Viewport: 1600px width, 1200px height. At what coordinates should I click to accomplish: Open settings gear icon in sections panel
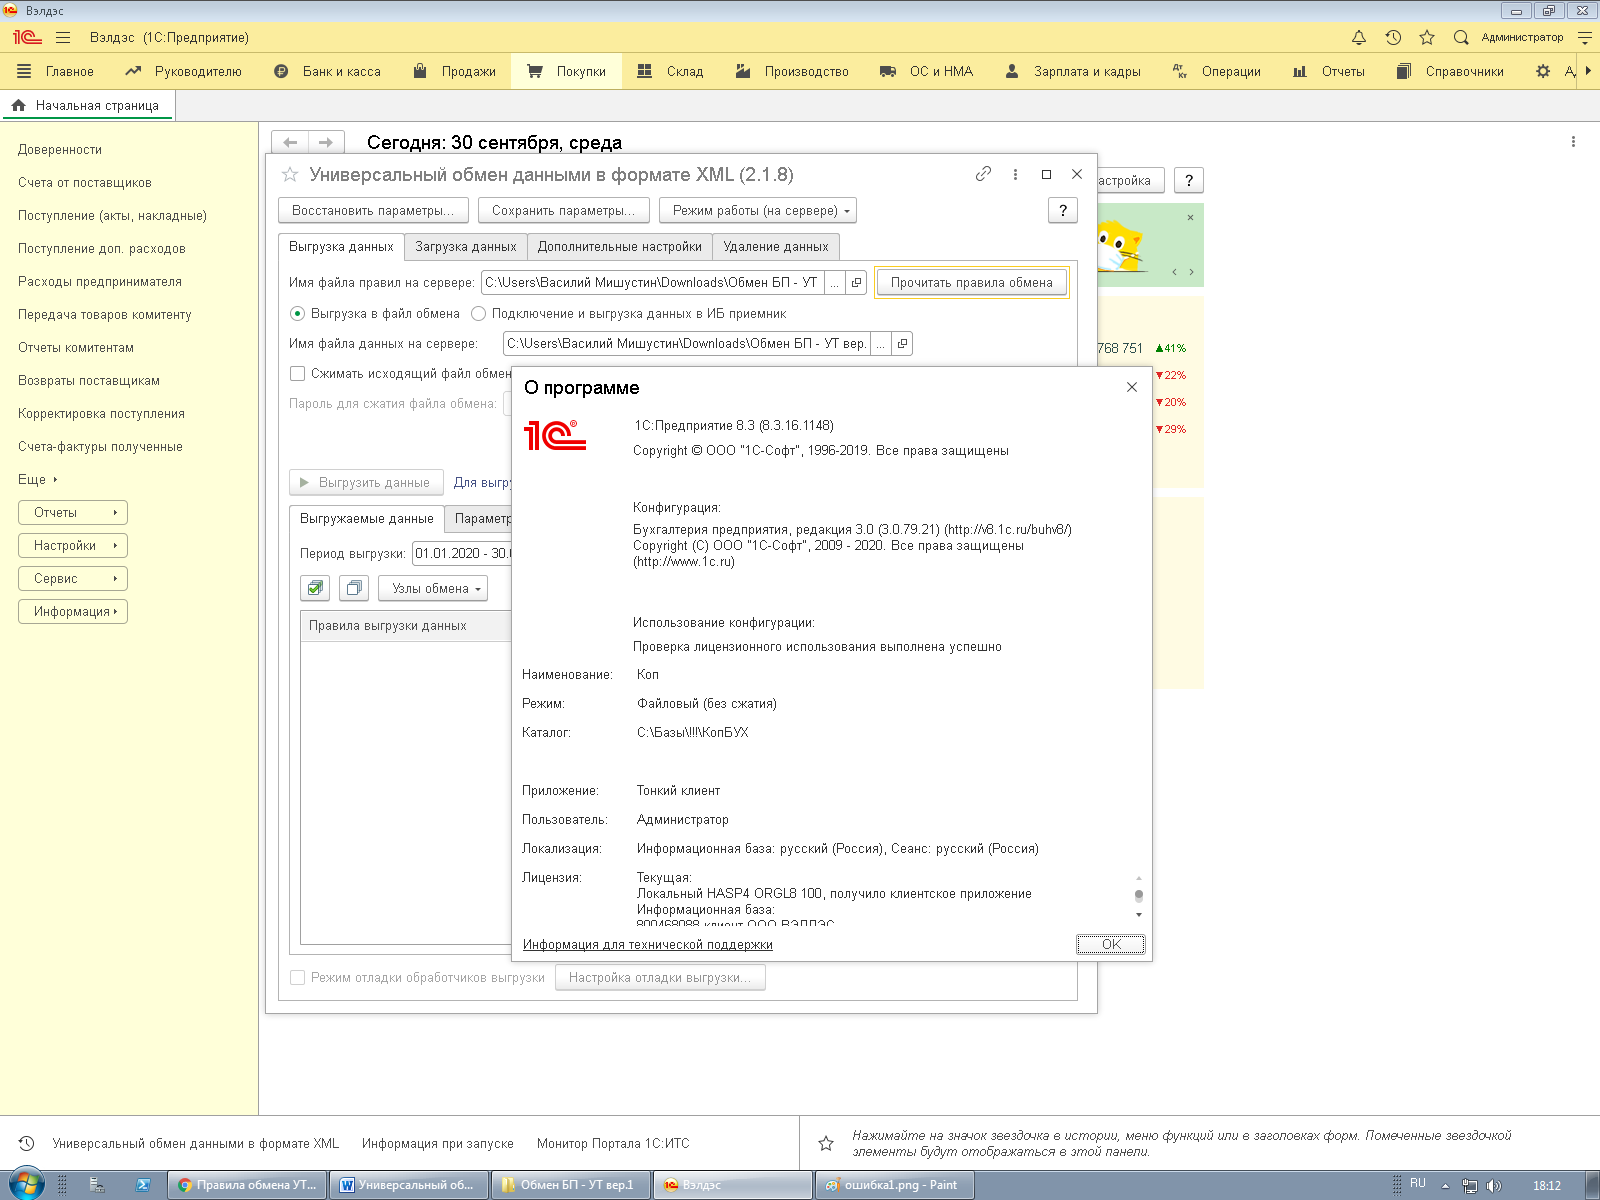pyautogui.click(x=1543, y=71)
